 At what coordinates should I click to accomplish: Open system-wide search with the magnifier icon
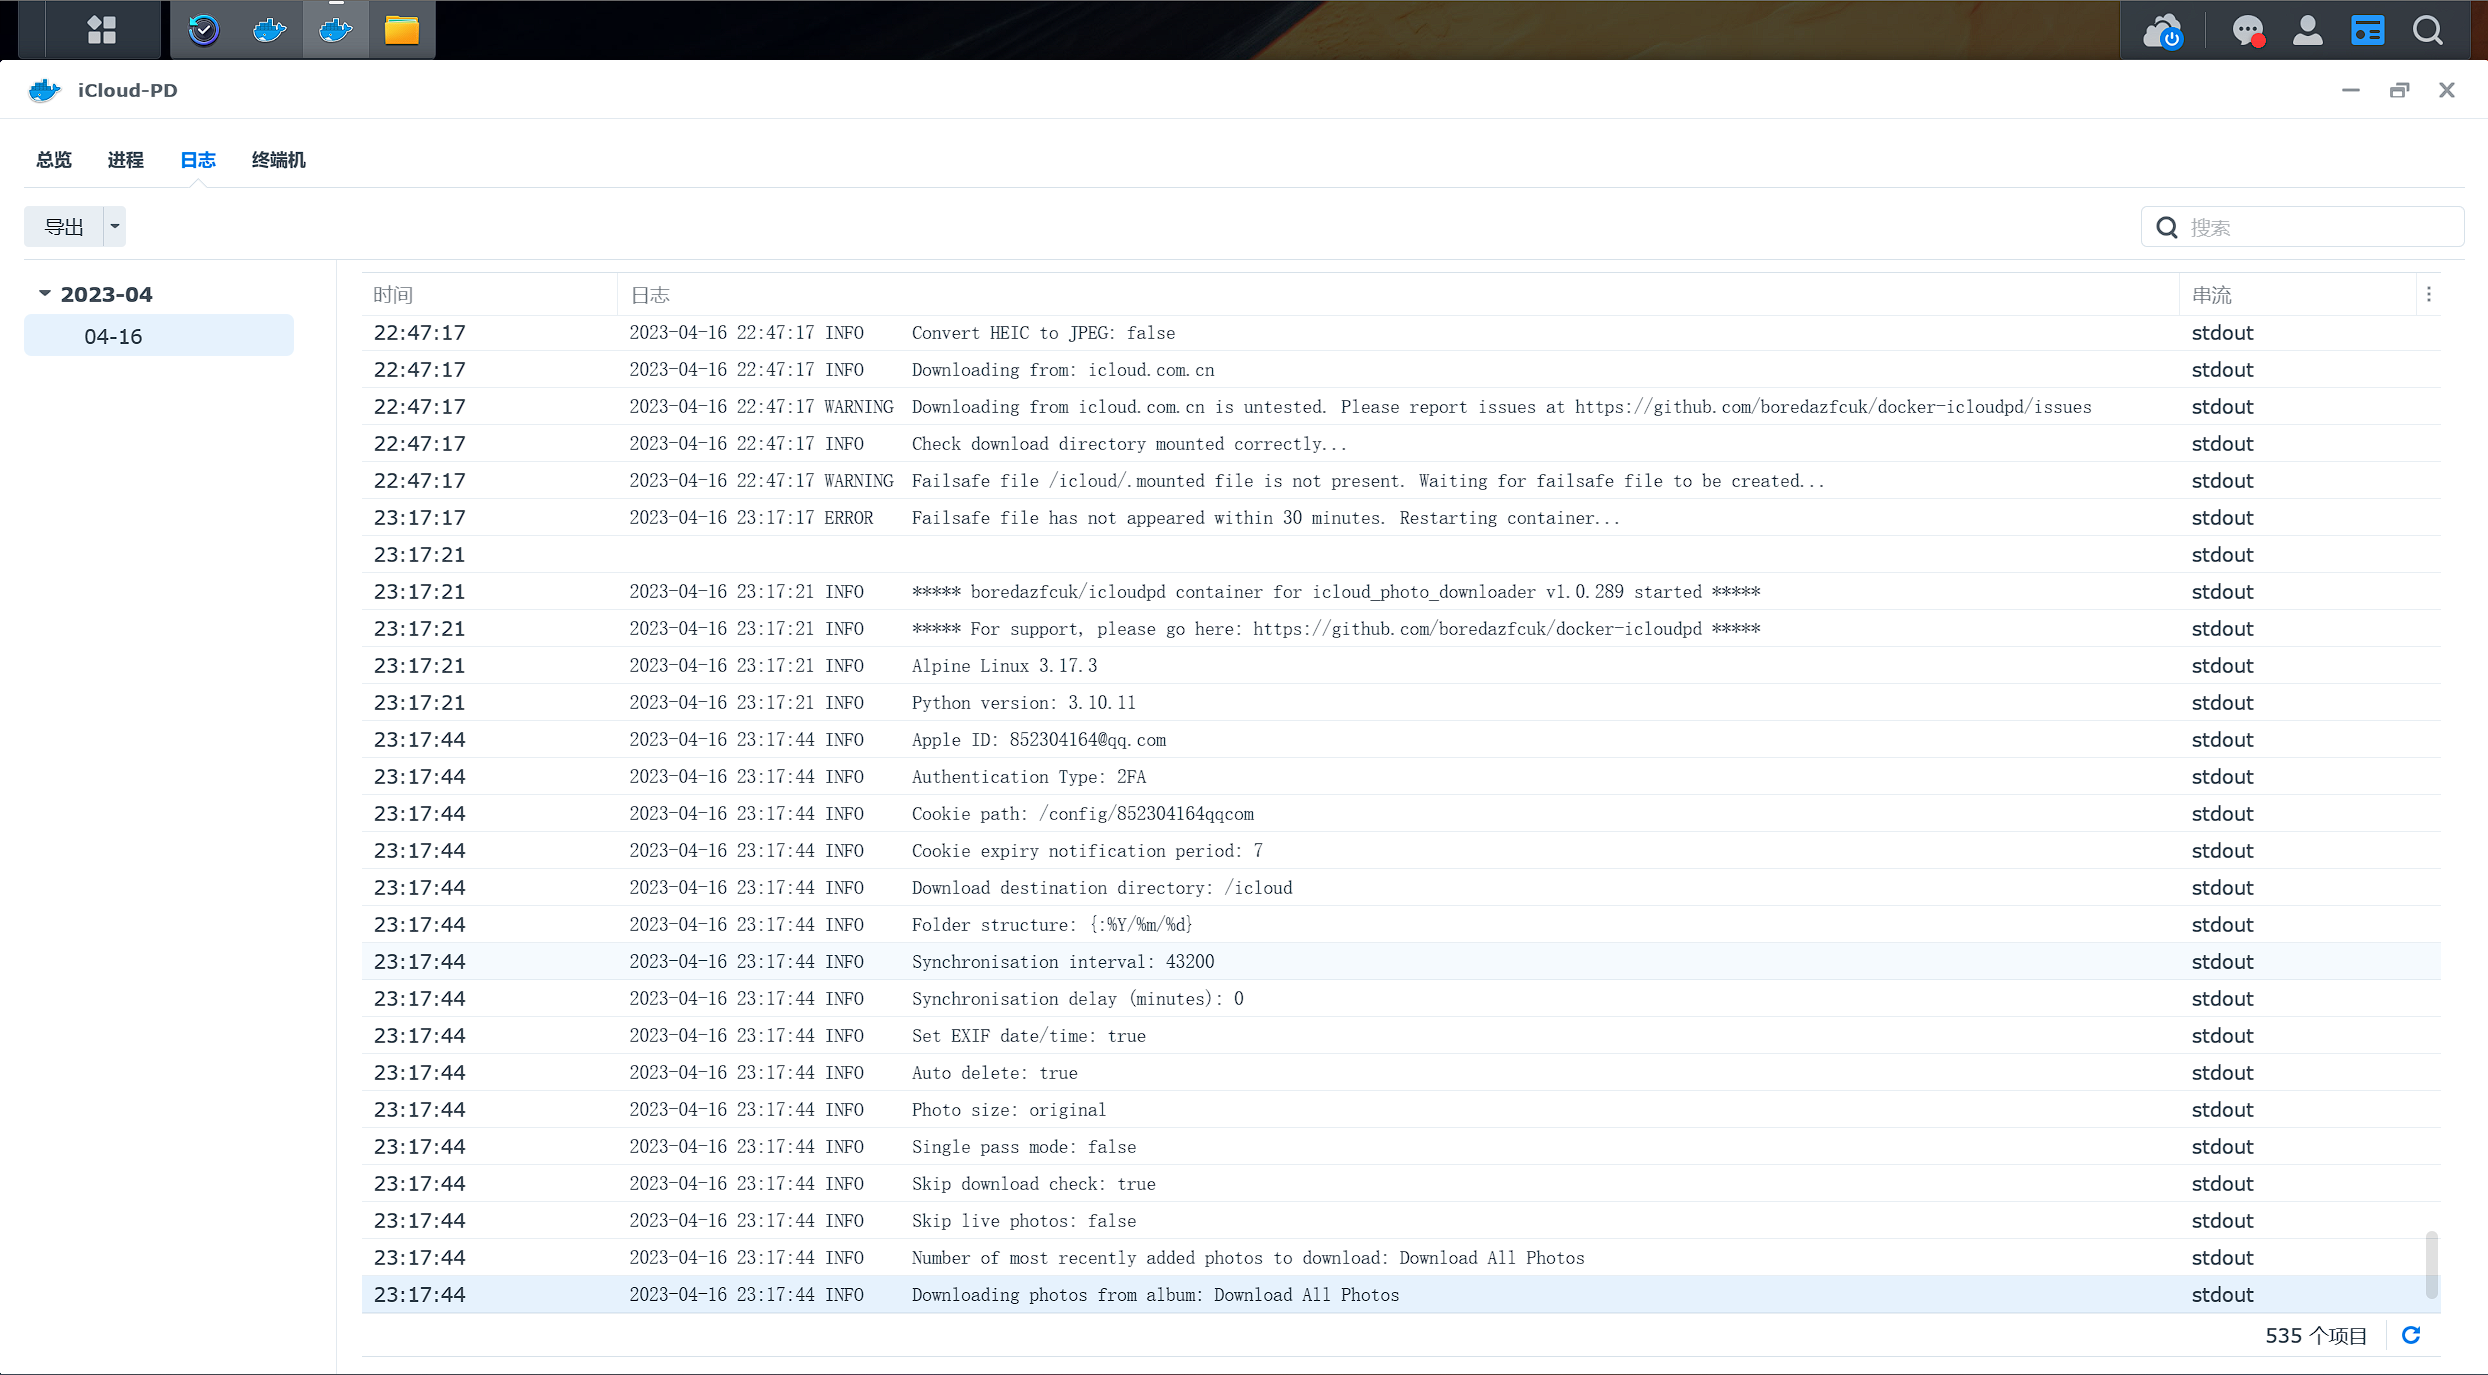[x=2427, y=30]
